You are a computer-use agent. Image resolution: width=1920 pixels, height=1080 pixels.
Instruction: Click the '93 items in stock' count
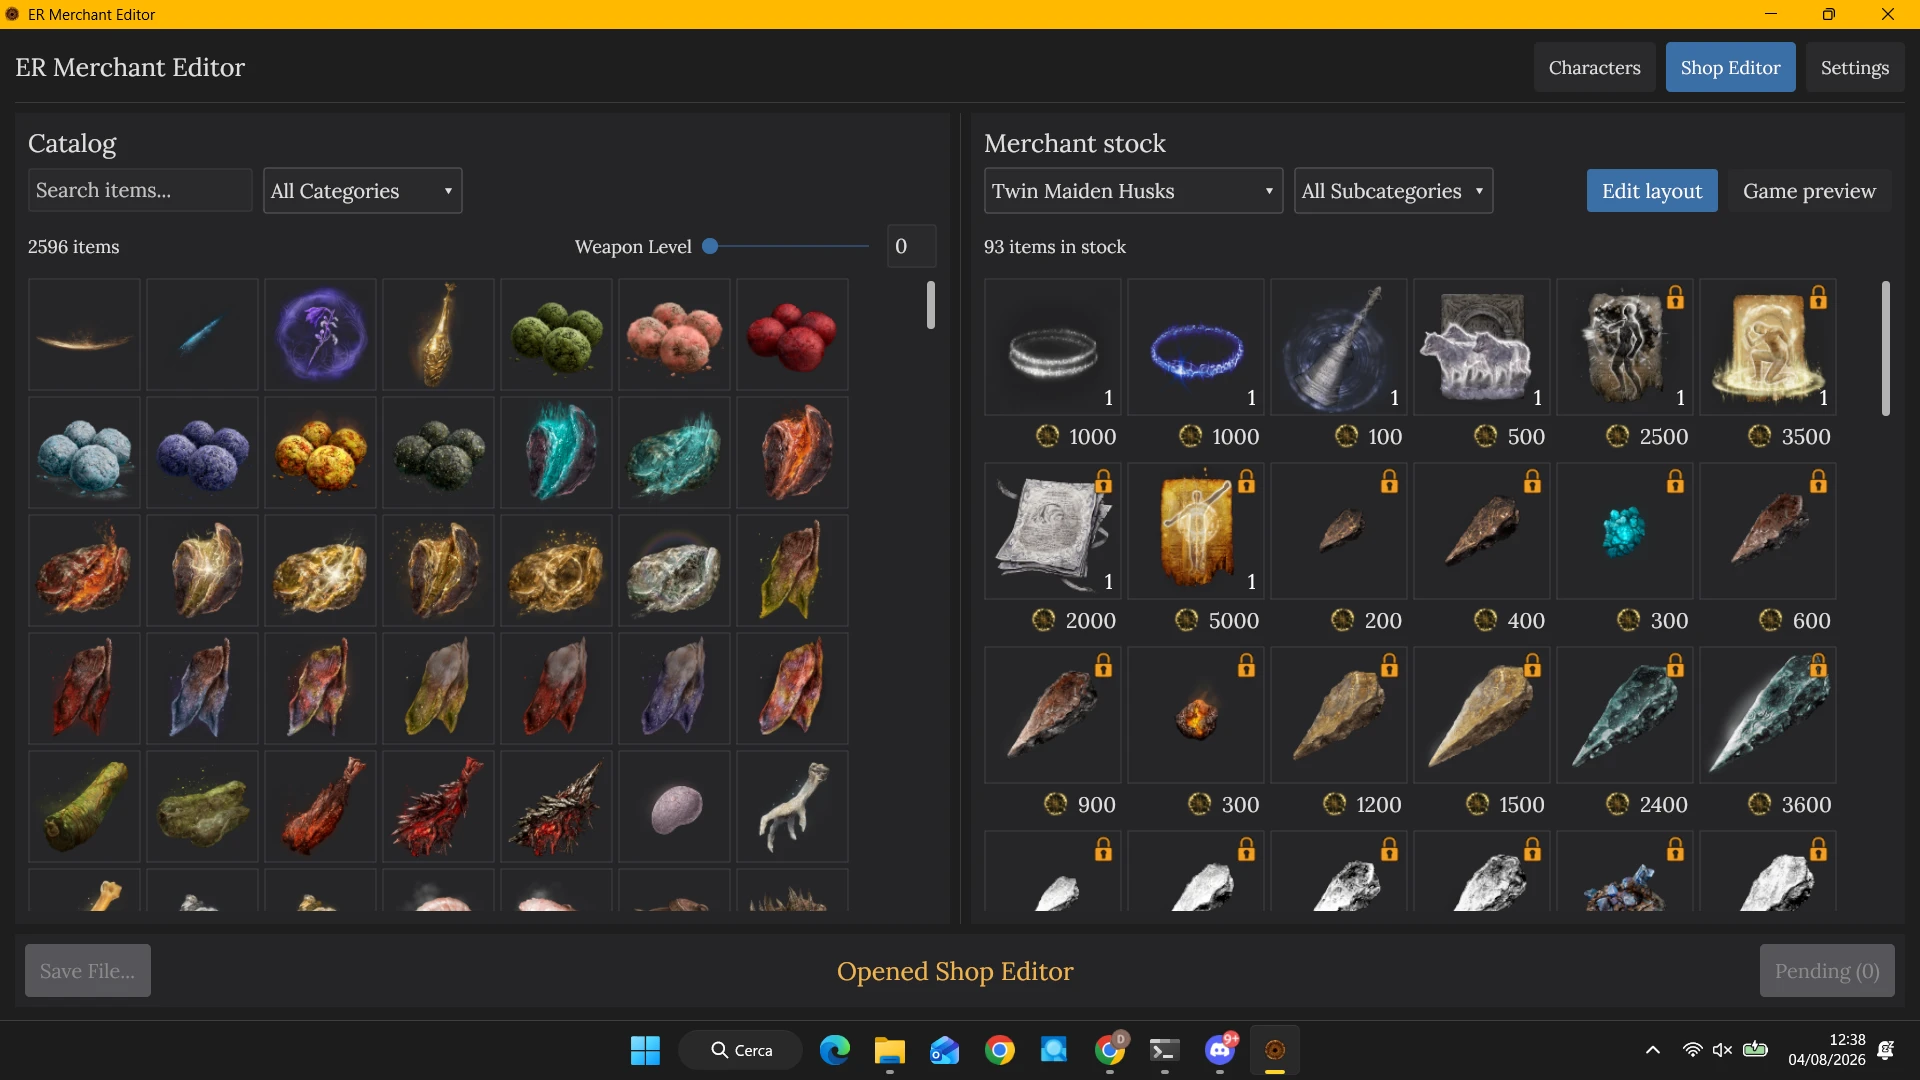point(1054,246)
